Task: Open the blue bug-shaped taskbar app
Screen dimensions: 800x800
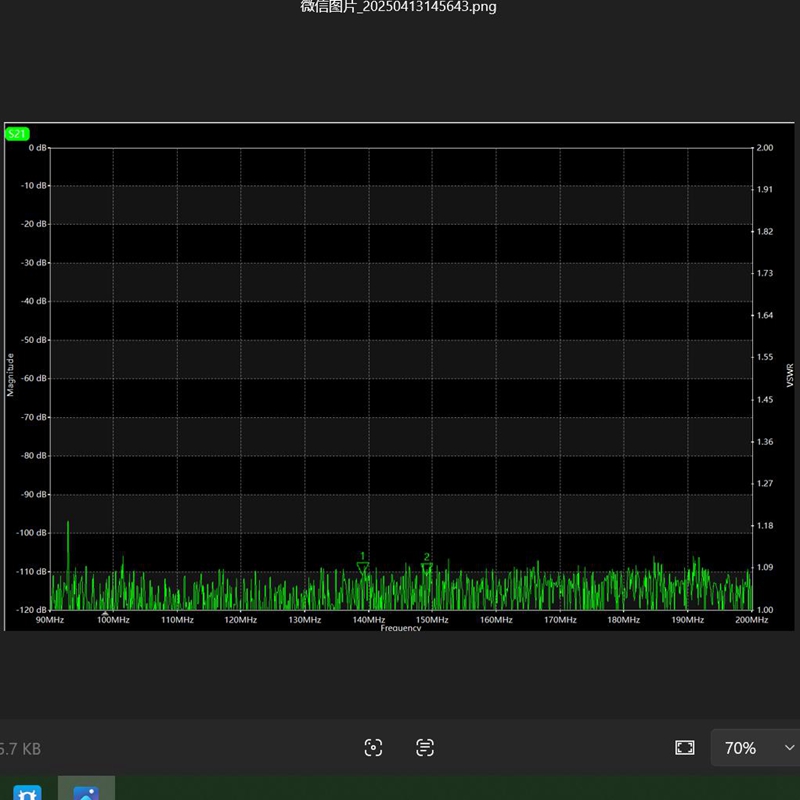Action: point(28,792)
